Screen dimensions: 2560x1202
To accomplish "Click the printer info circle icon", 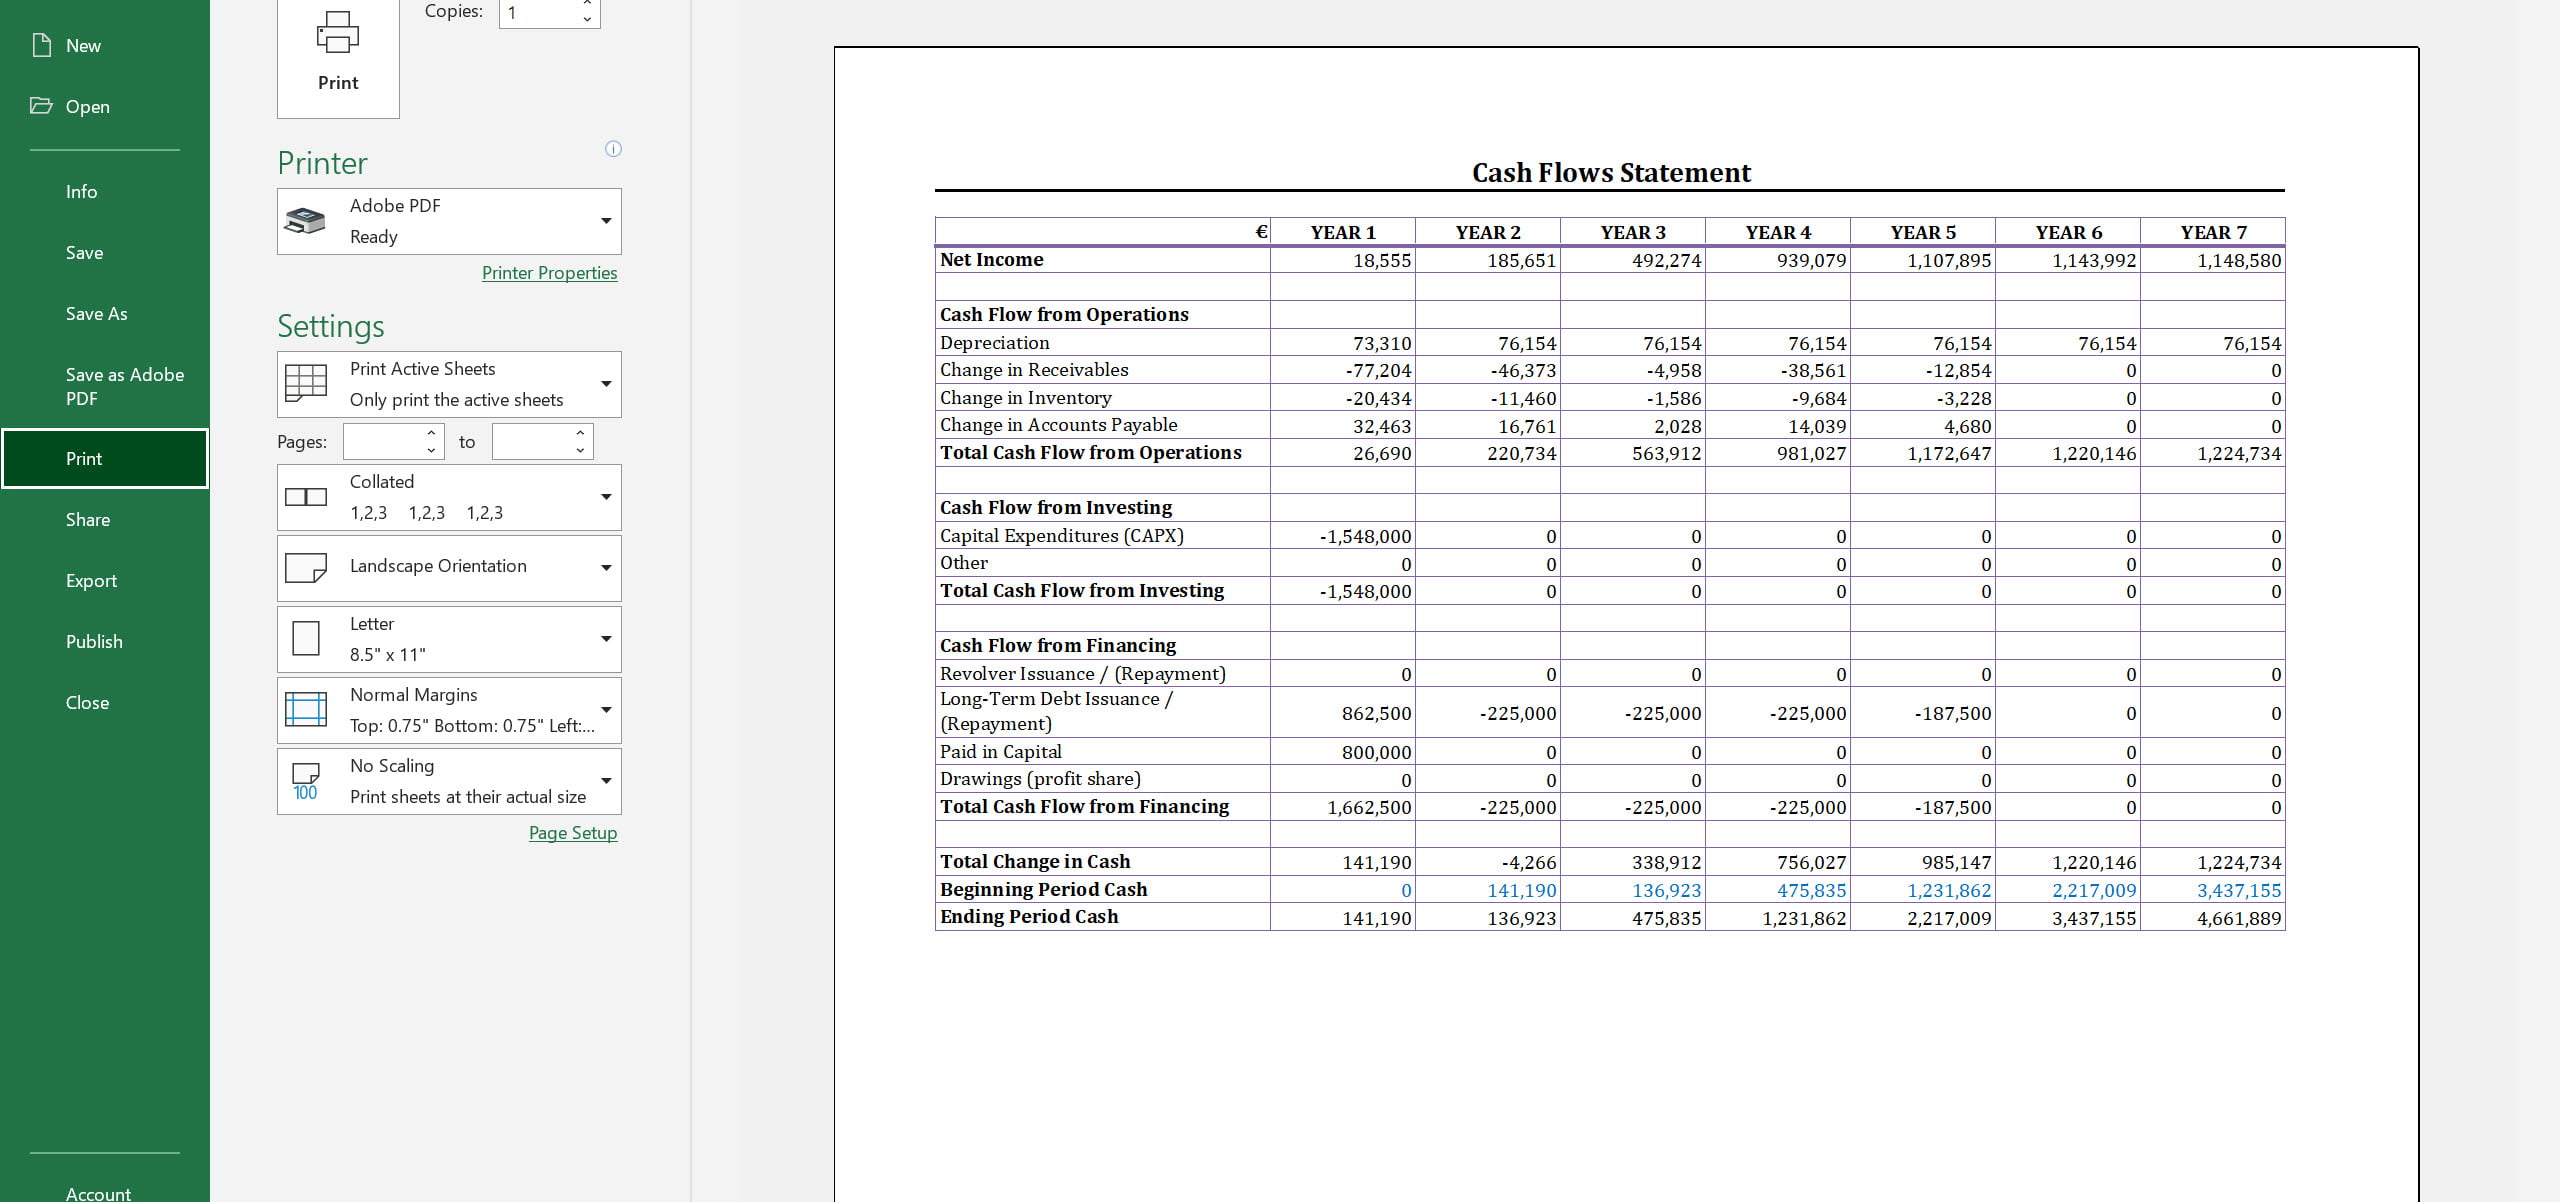I will tap(613, 149).
